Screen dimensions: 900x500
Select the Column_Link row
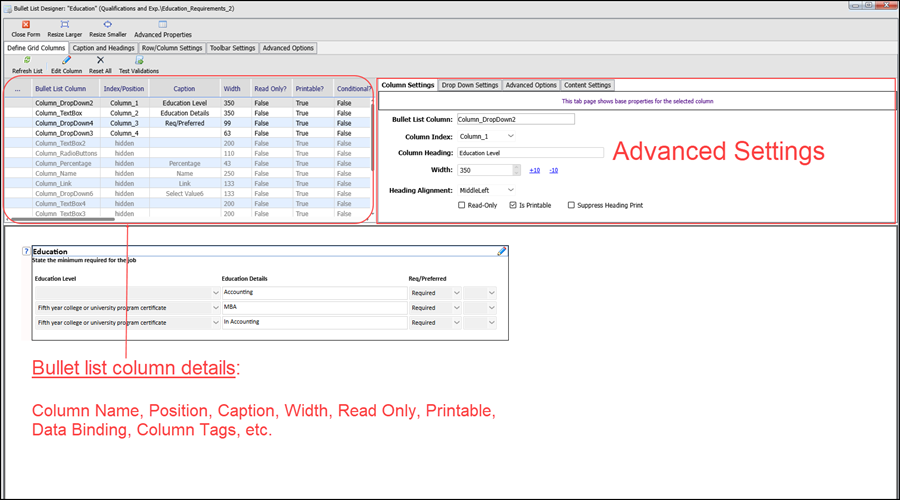pyautogui.click(x=188, y=184)
